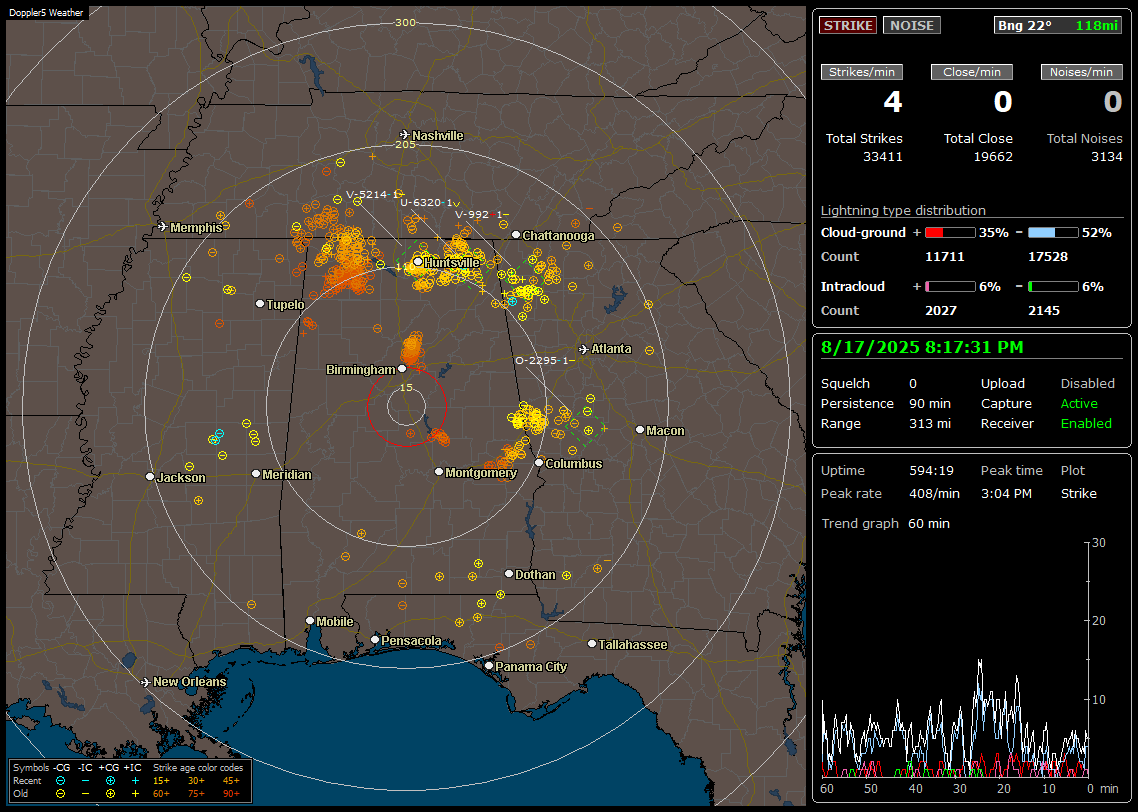Click the STRIKE indicator button

click(848, 25)
